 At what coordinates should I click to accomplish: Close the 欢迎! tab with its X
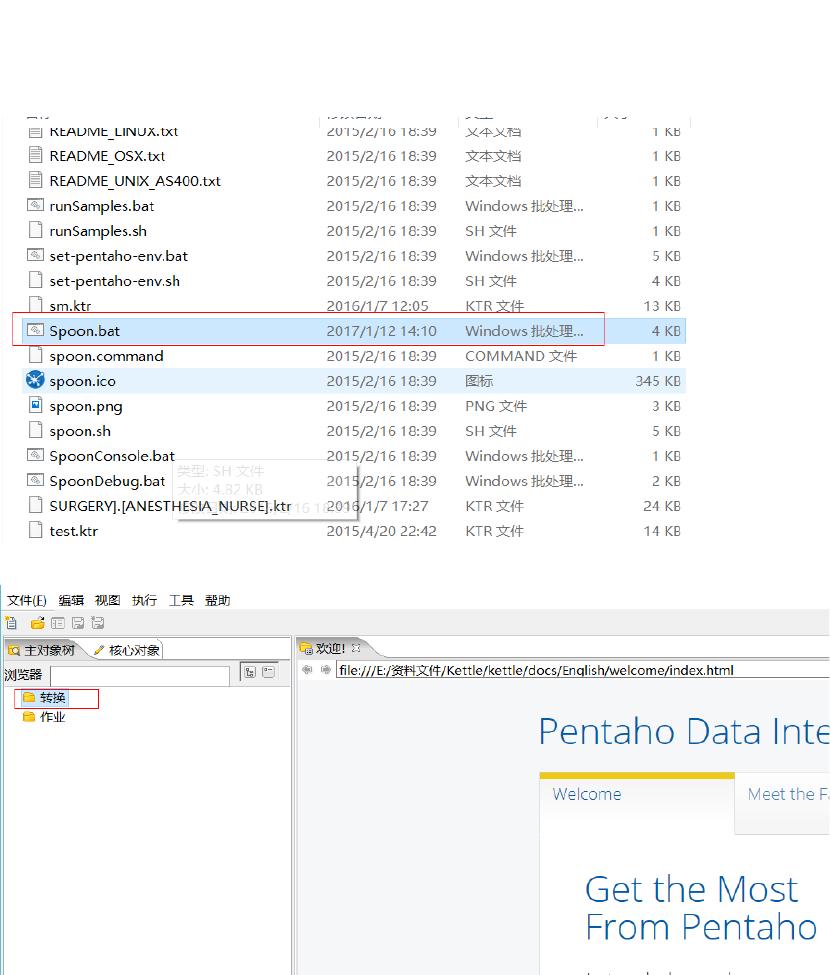(x=356, y=648)
